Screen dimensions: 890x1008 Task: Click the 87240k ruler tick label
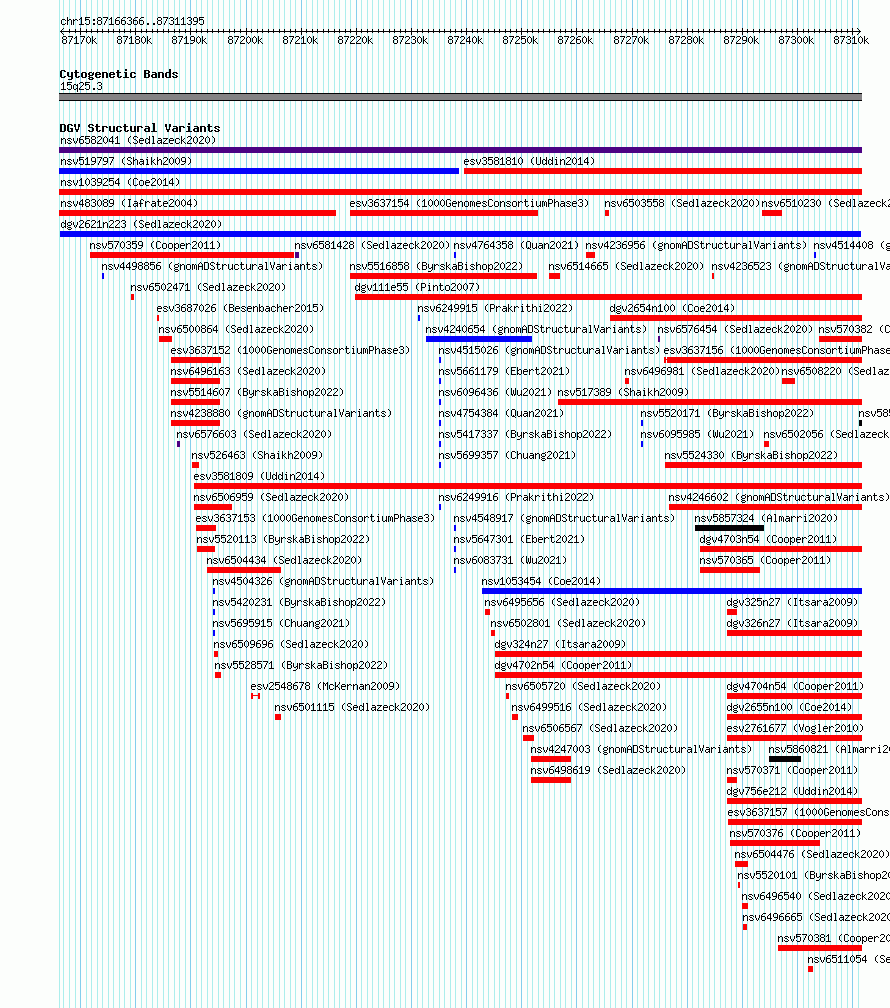pyautogui.click(x=465, y=40)
